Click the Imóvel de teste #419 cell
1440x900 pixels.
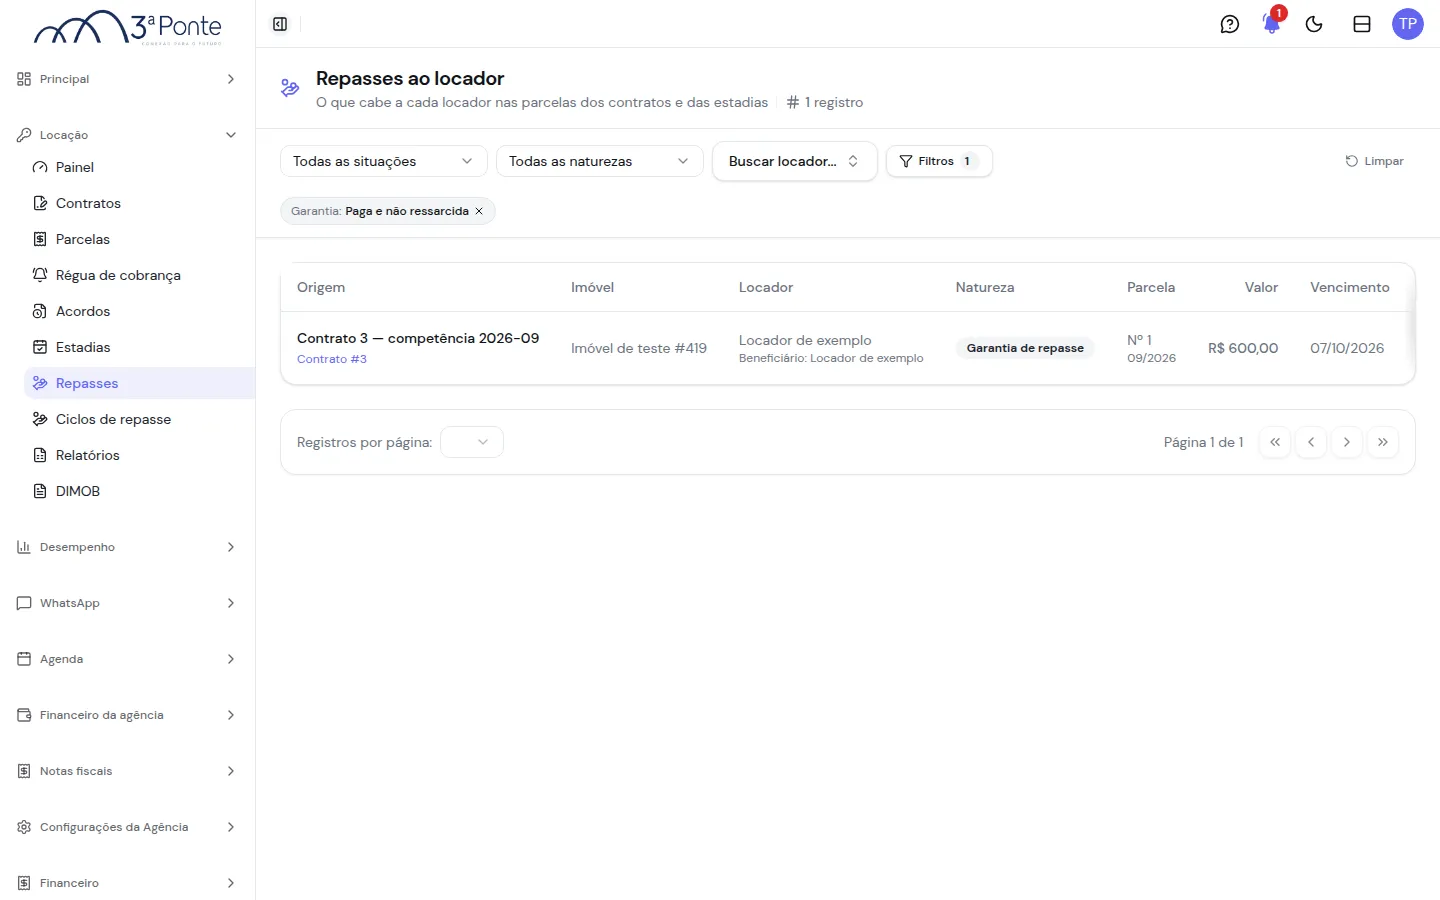click(639, 348)
